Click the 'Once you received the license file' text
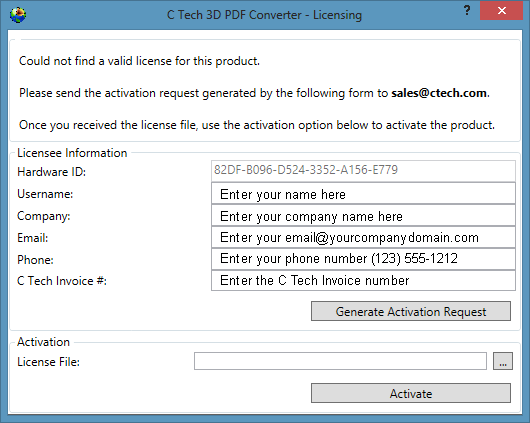Screen dimensions: 530x423 (257, 125)
